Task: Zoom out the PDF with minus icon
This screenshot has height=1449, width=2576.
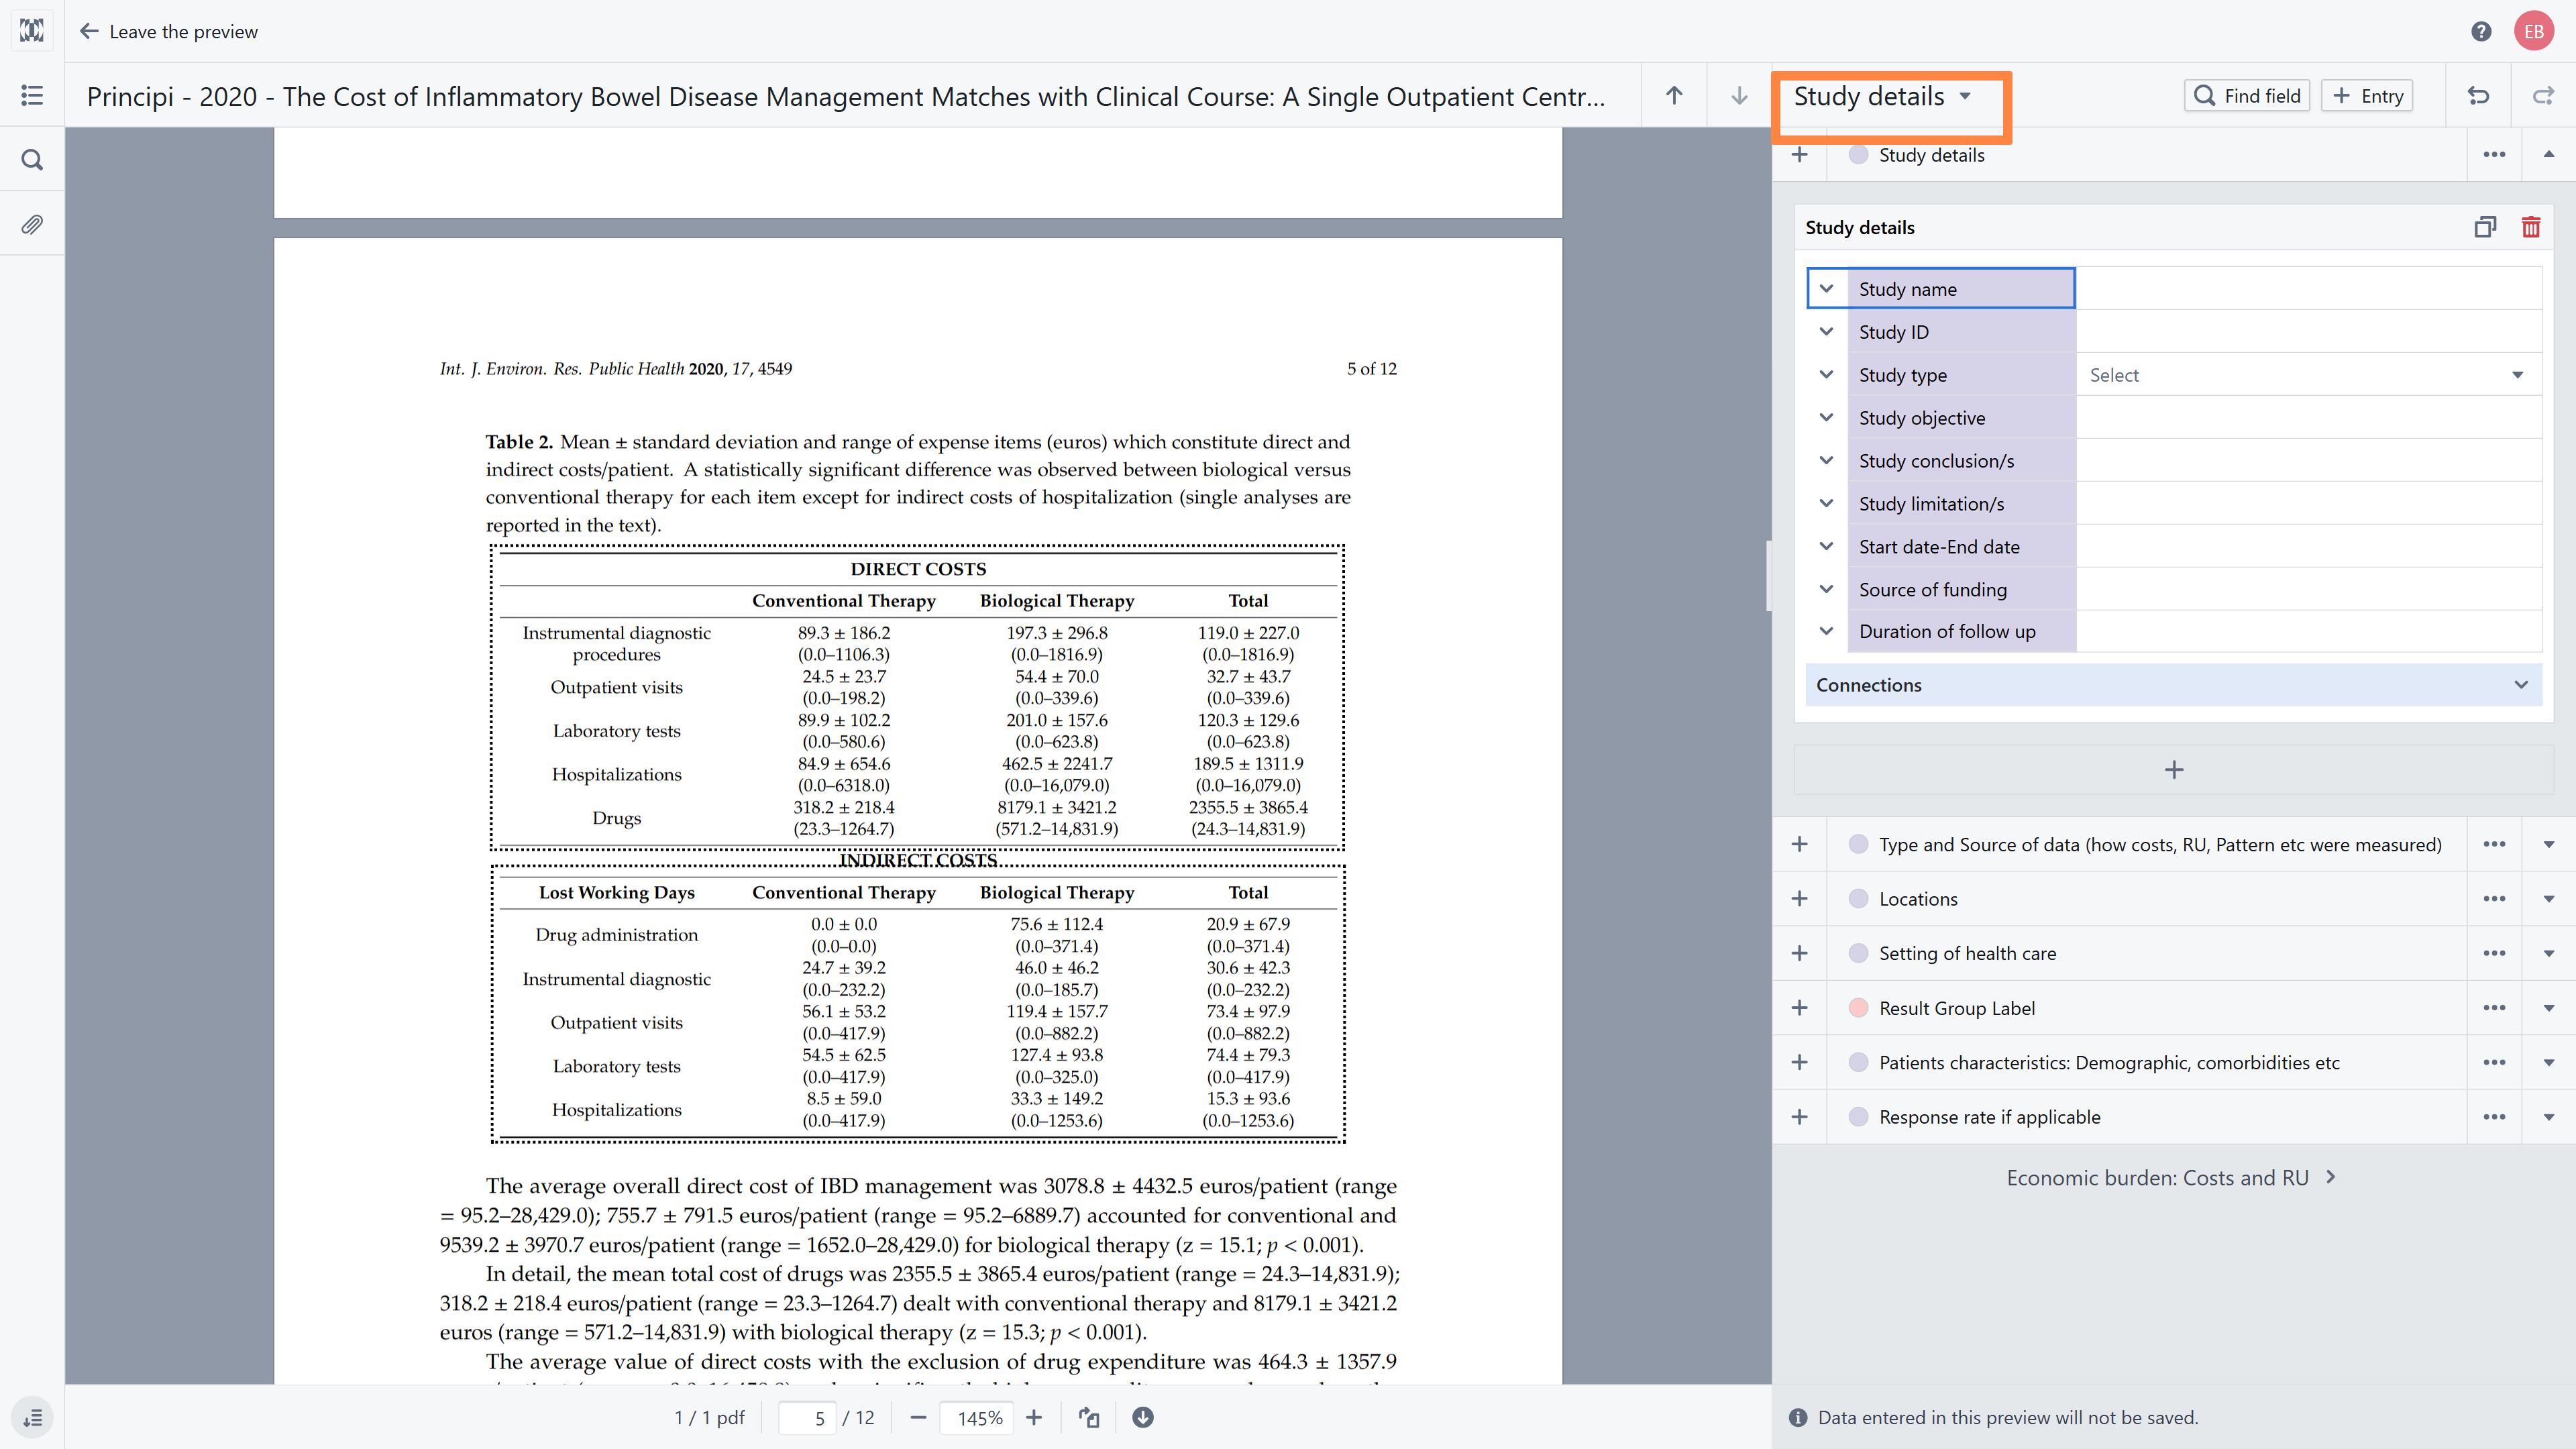Action: (918, 1417)
